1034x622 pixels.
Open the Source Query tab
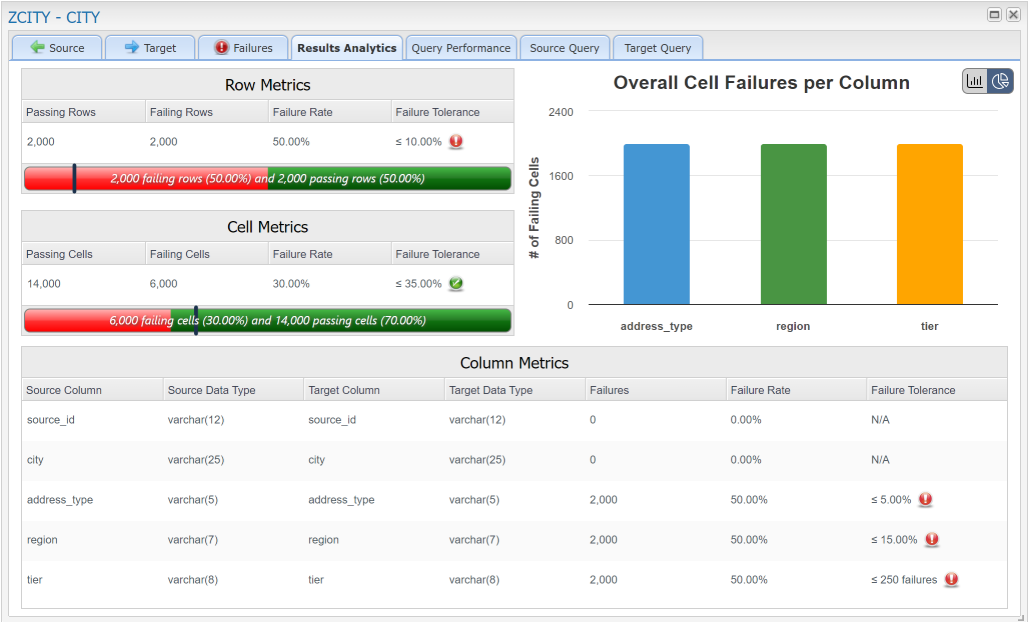pos(564,48)
